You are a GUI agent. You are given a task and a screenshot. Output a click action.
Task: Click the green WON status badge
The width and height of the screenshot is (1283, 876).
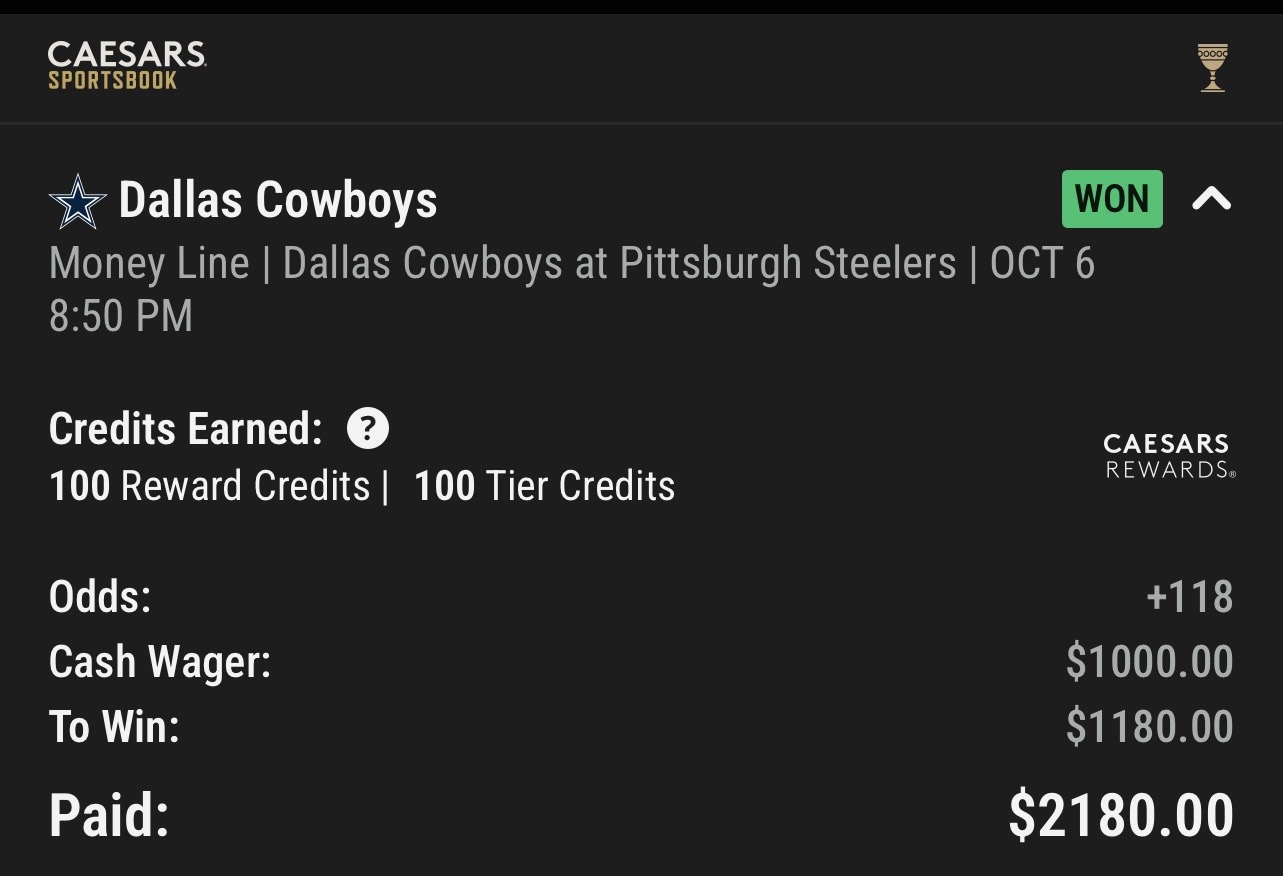[1111, 199]
